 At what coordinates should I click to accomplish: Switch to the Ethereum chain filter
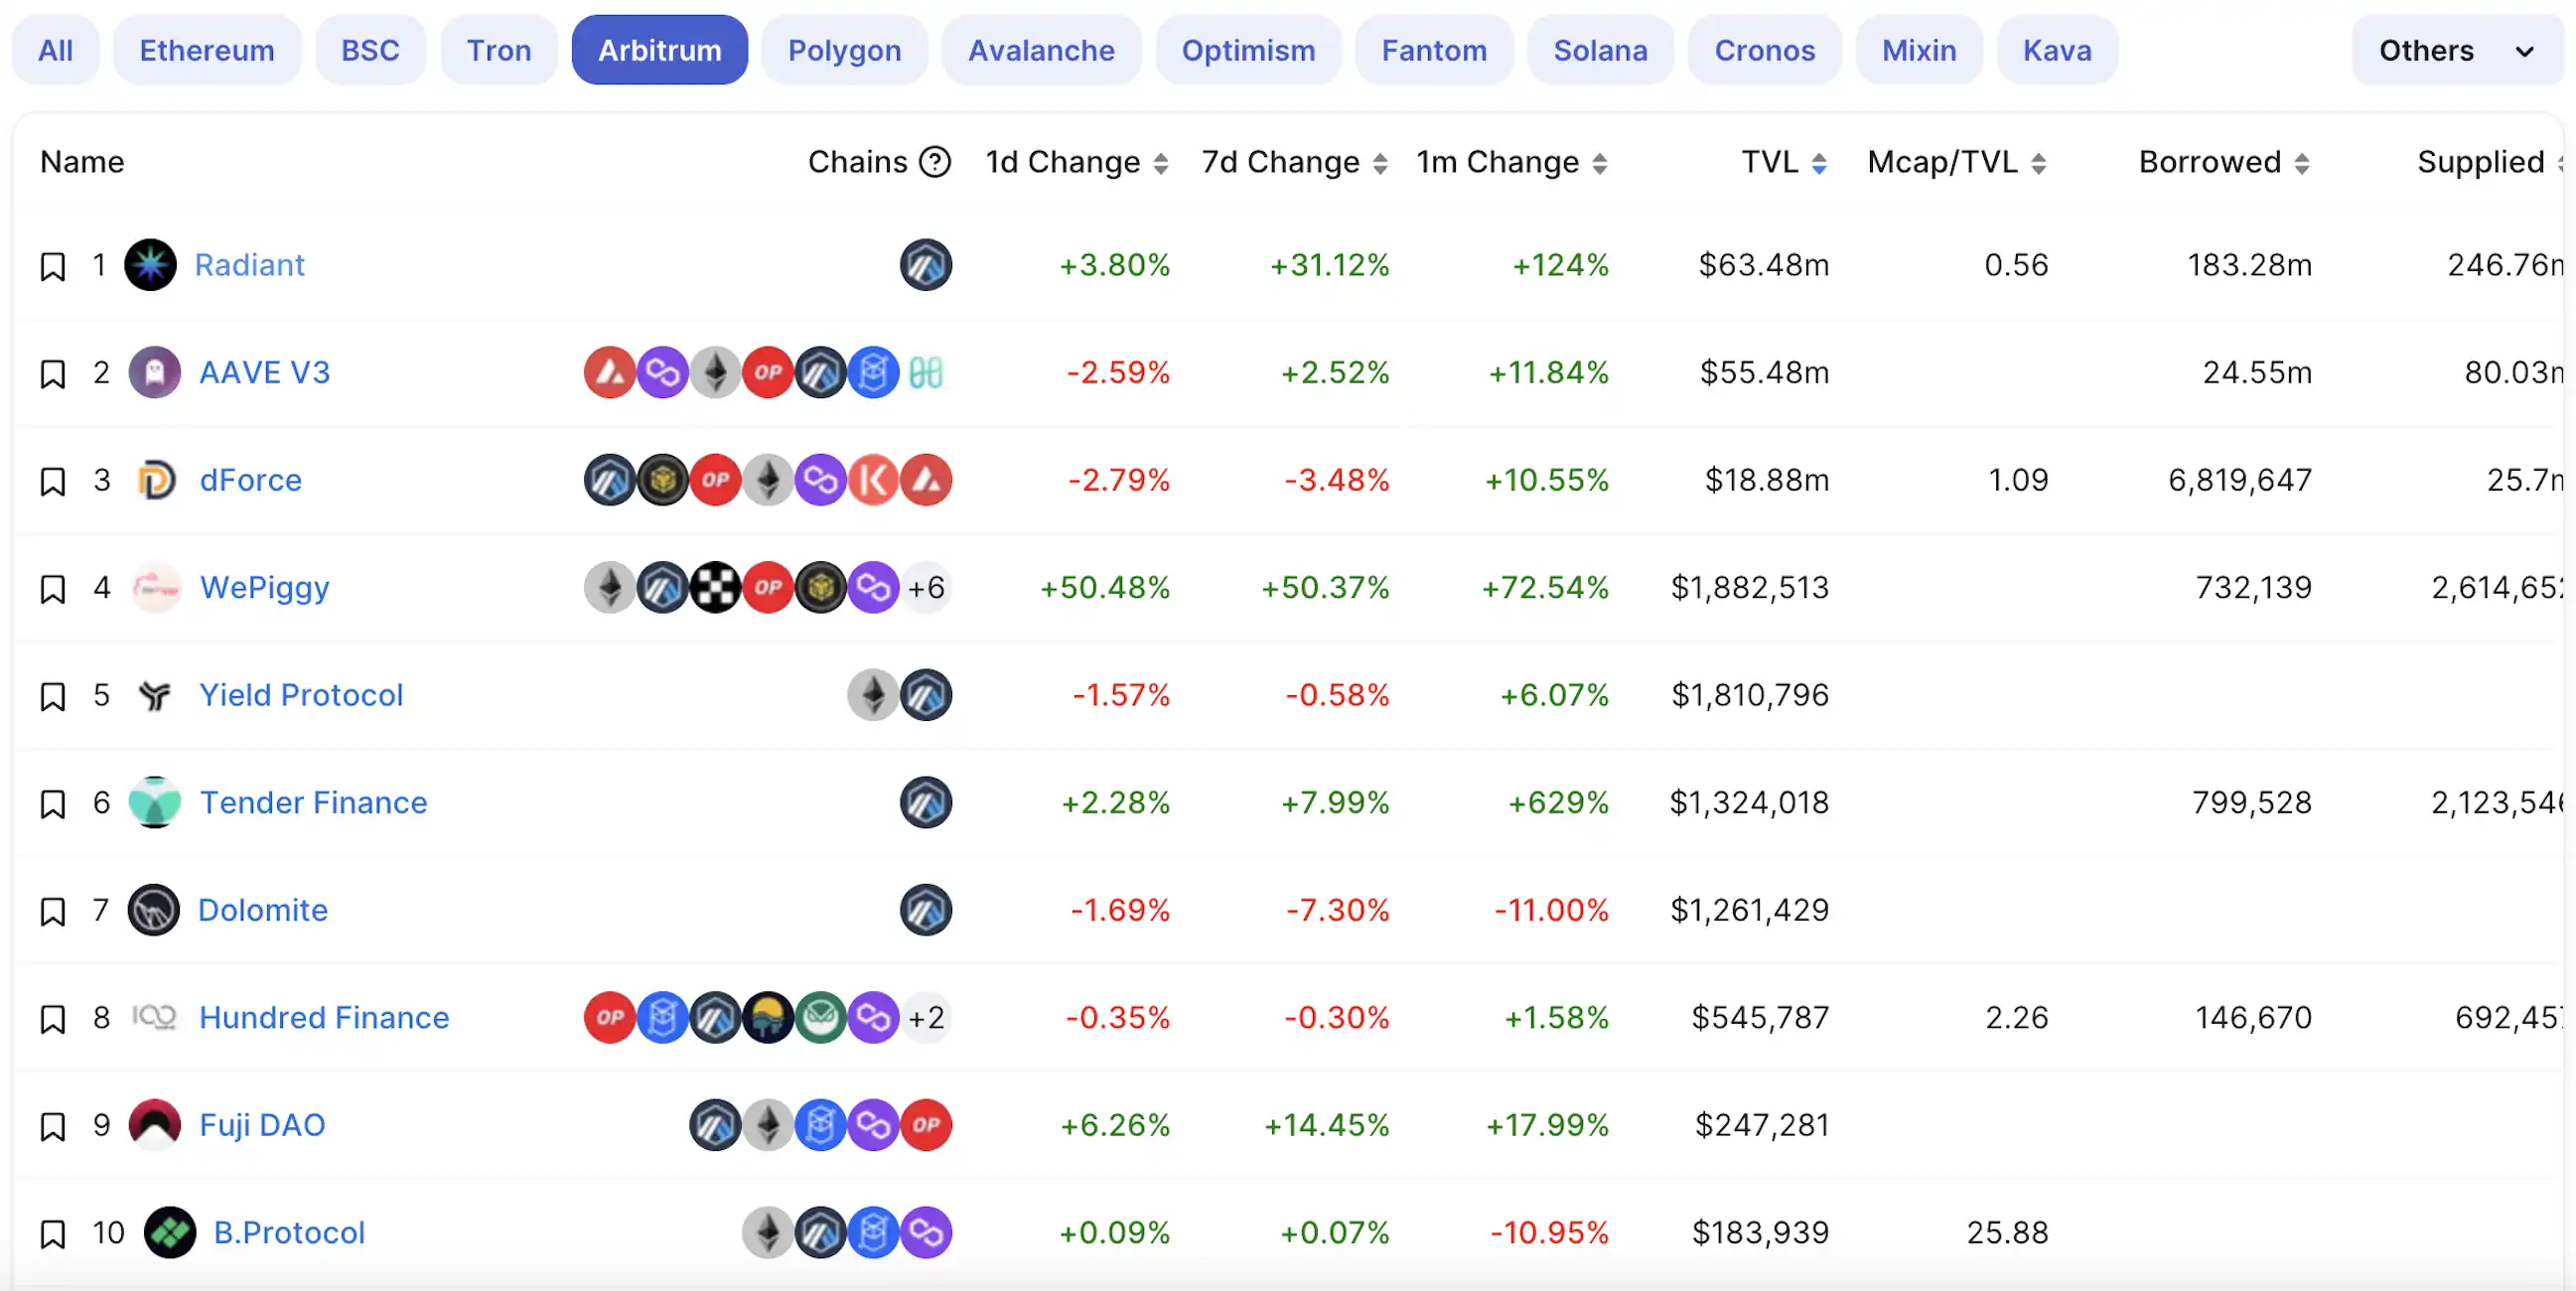click(207, 50)
